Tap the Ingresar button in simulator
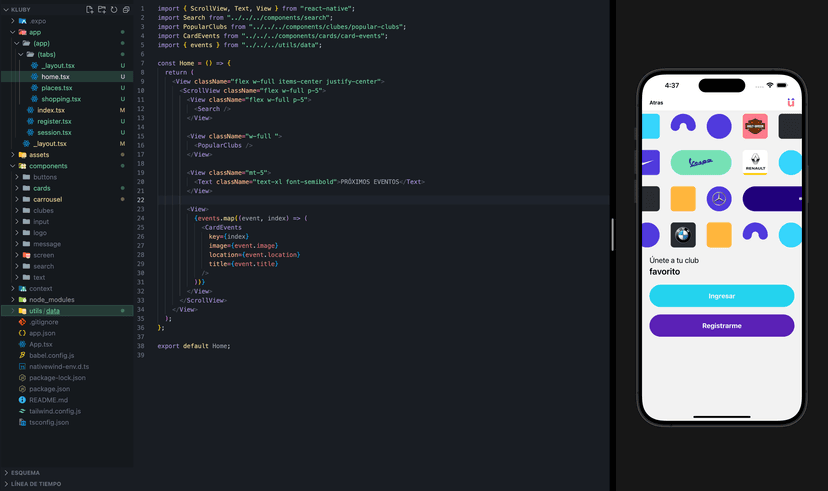This screenshot has height=491, width=828. point(721,296)
